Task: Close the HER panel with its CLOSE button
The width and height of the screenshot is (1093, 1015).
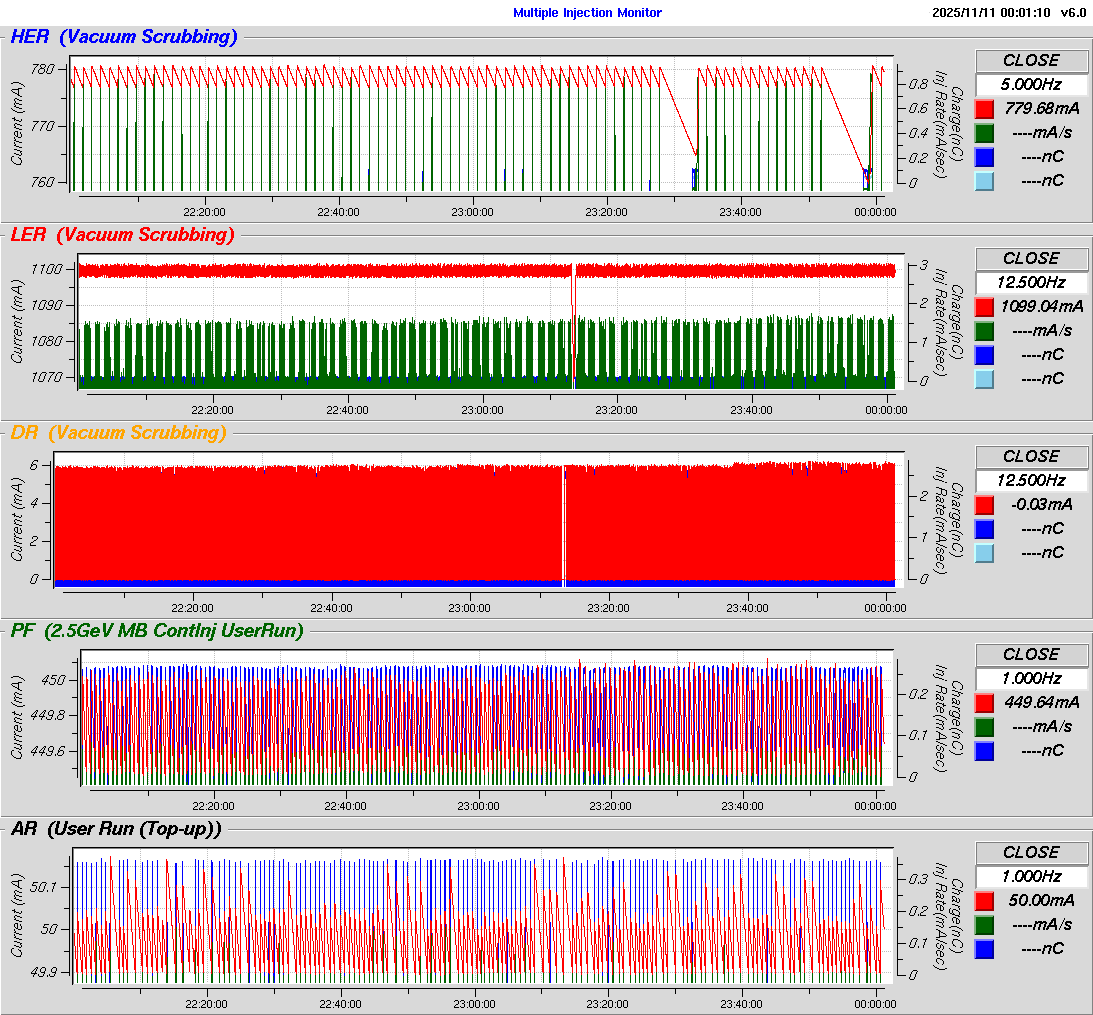Action: point(1031,61)
